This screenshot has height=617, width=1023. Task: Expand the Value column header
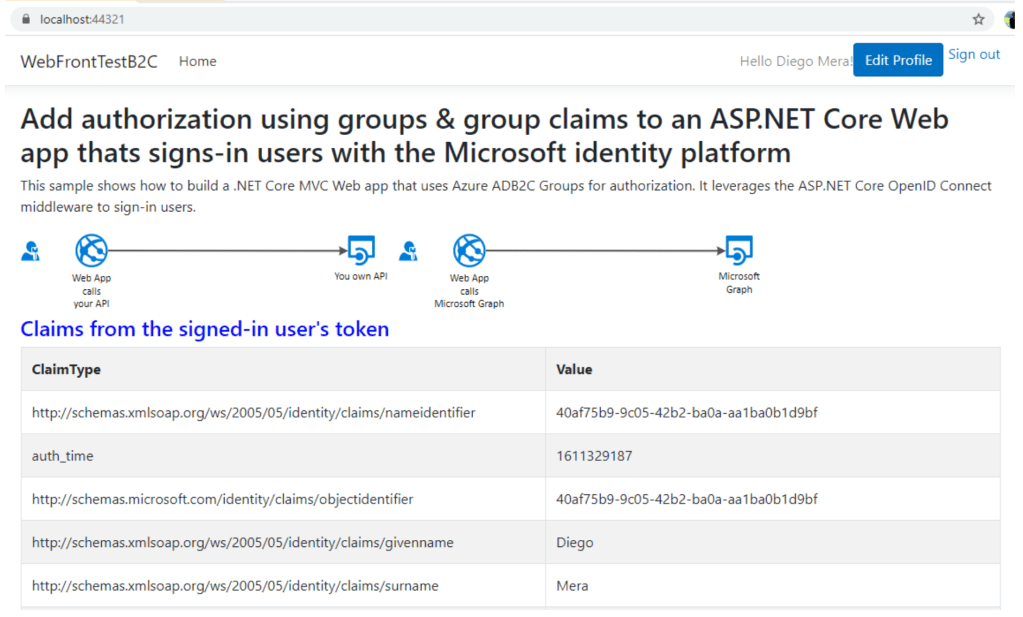[571, 369]
